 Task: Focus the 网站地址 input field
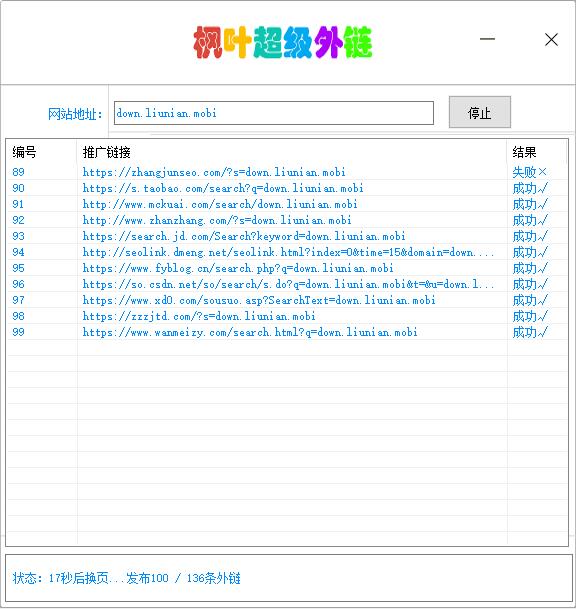[273, 113]
